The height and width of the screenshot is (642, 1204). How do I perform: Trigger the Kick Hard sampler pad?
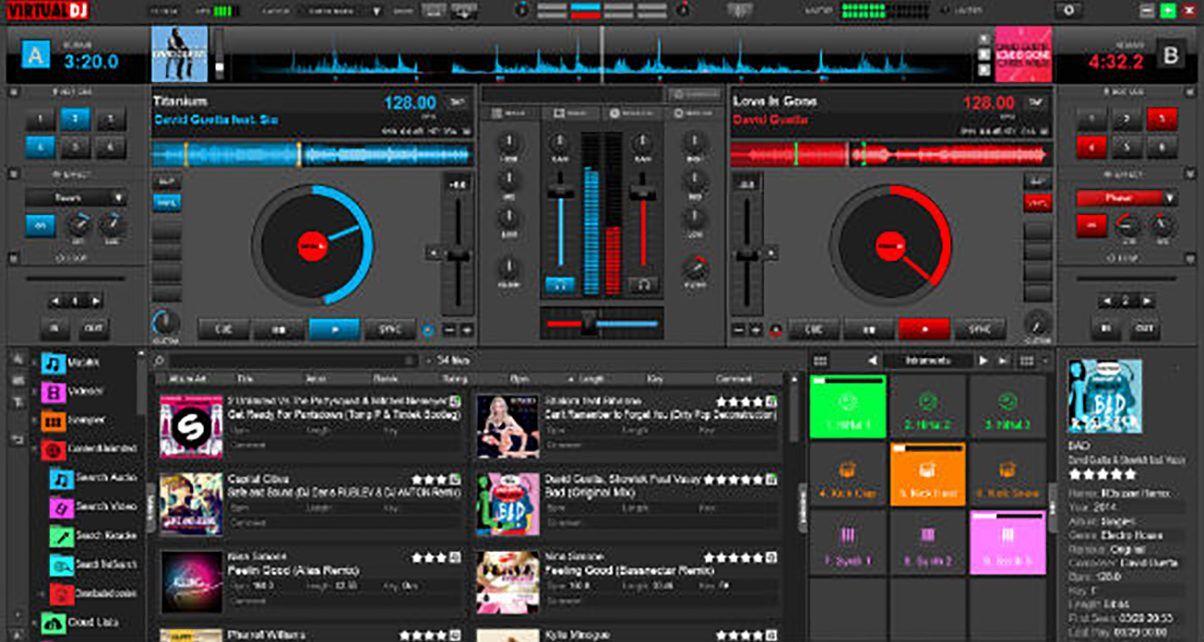(927, 473)
